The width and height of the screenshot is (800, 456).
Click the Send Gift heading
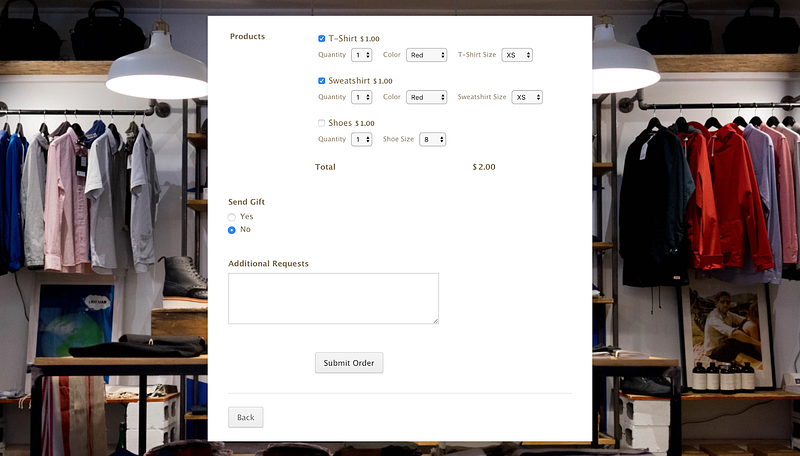point(246,202)
